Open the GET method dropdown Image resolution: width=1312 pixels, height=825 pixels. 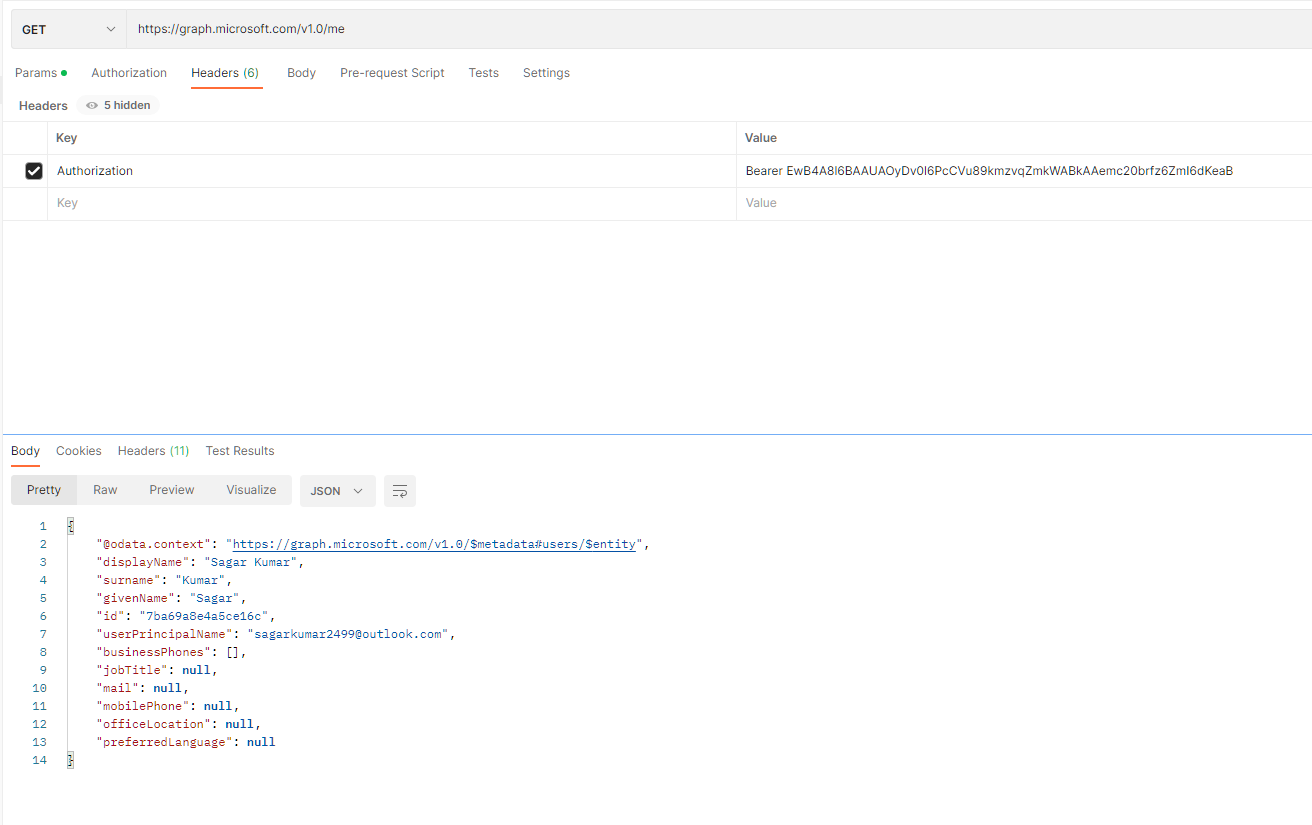tap(67, 28)
